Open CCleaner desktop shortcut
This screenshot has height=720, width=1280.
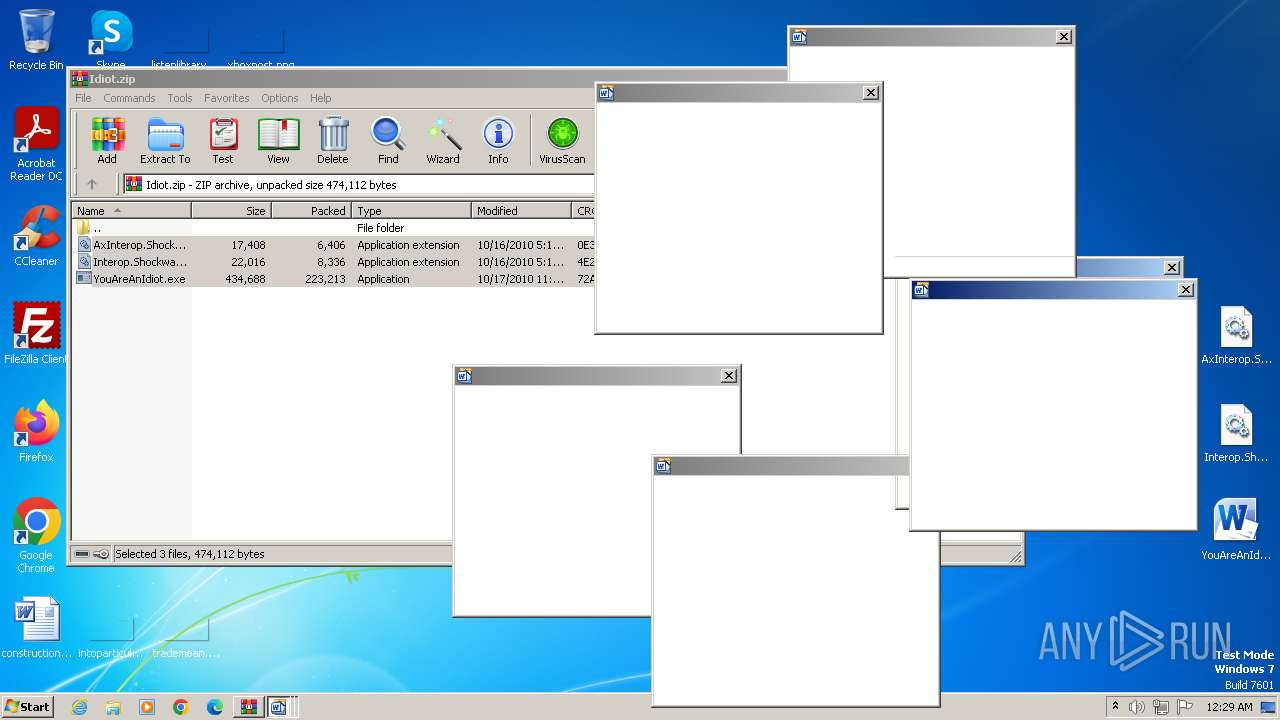point(36,236)
